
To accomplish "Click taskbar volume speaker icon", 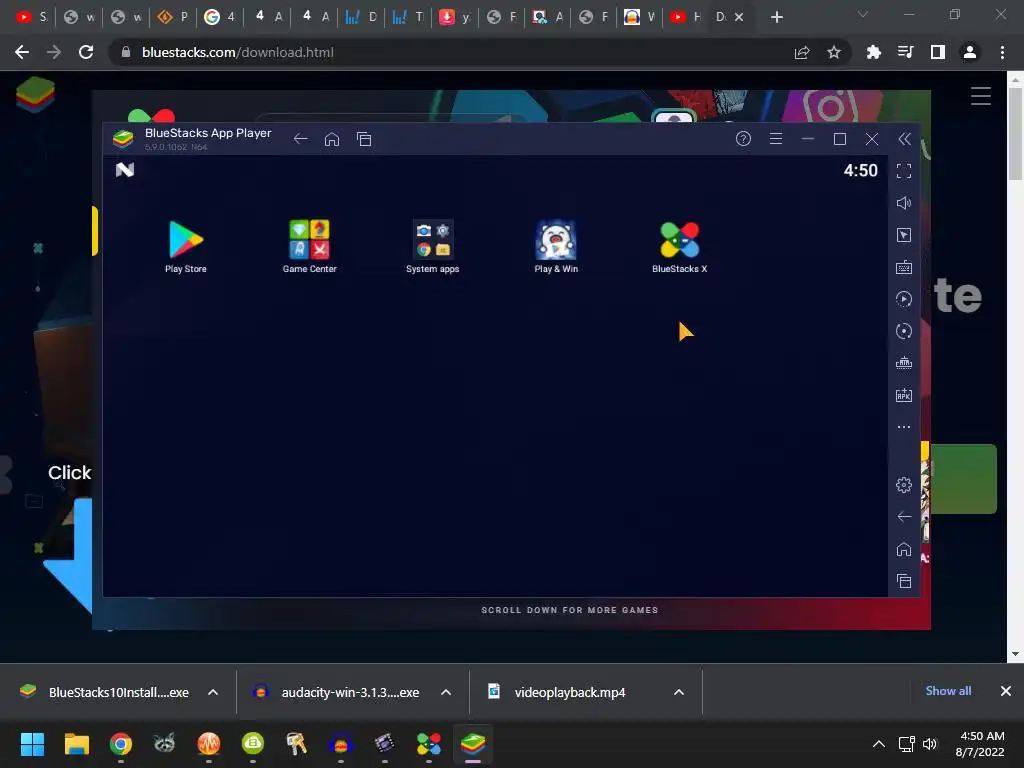I will (930, 744).
